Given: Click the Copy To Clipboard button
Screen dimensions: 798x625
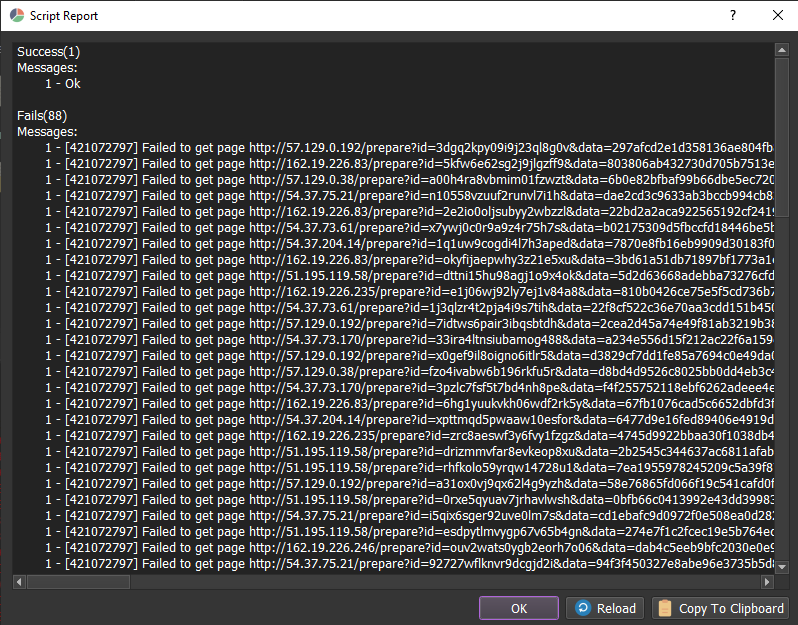Looking at the screenshot, I should (720, 608).
